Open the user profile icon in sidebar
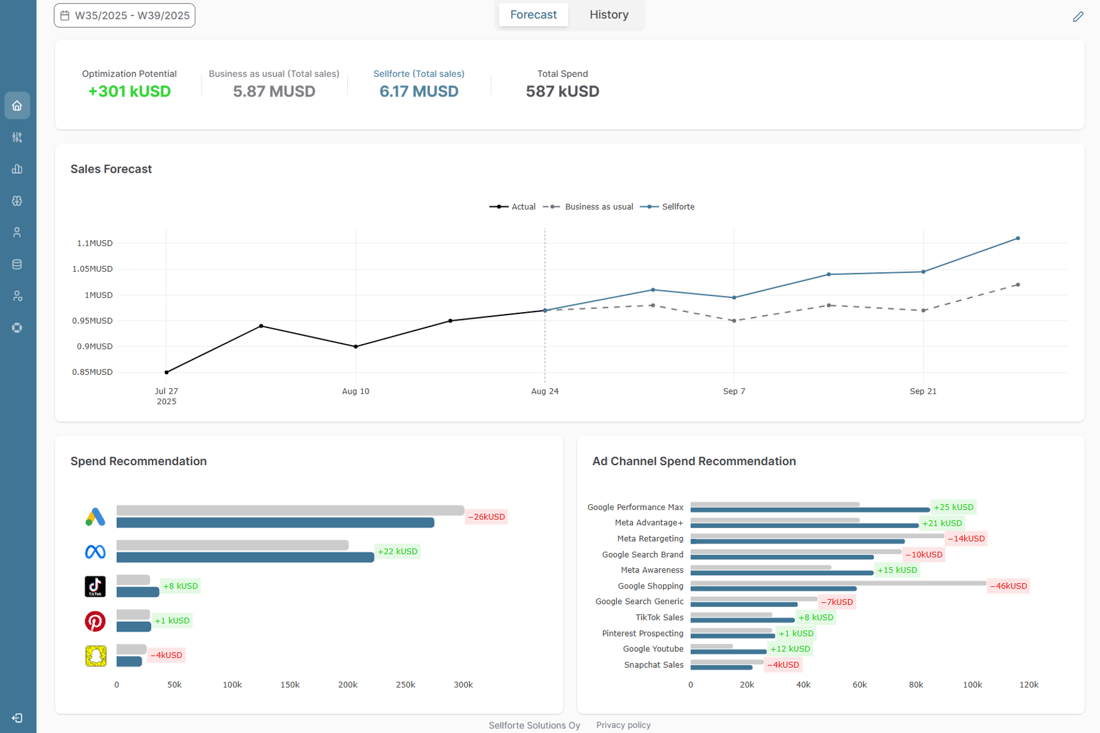1100x733 pixels. point(17,232)
